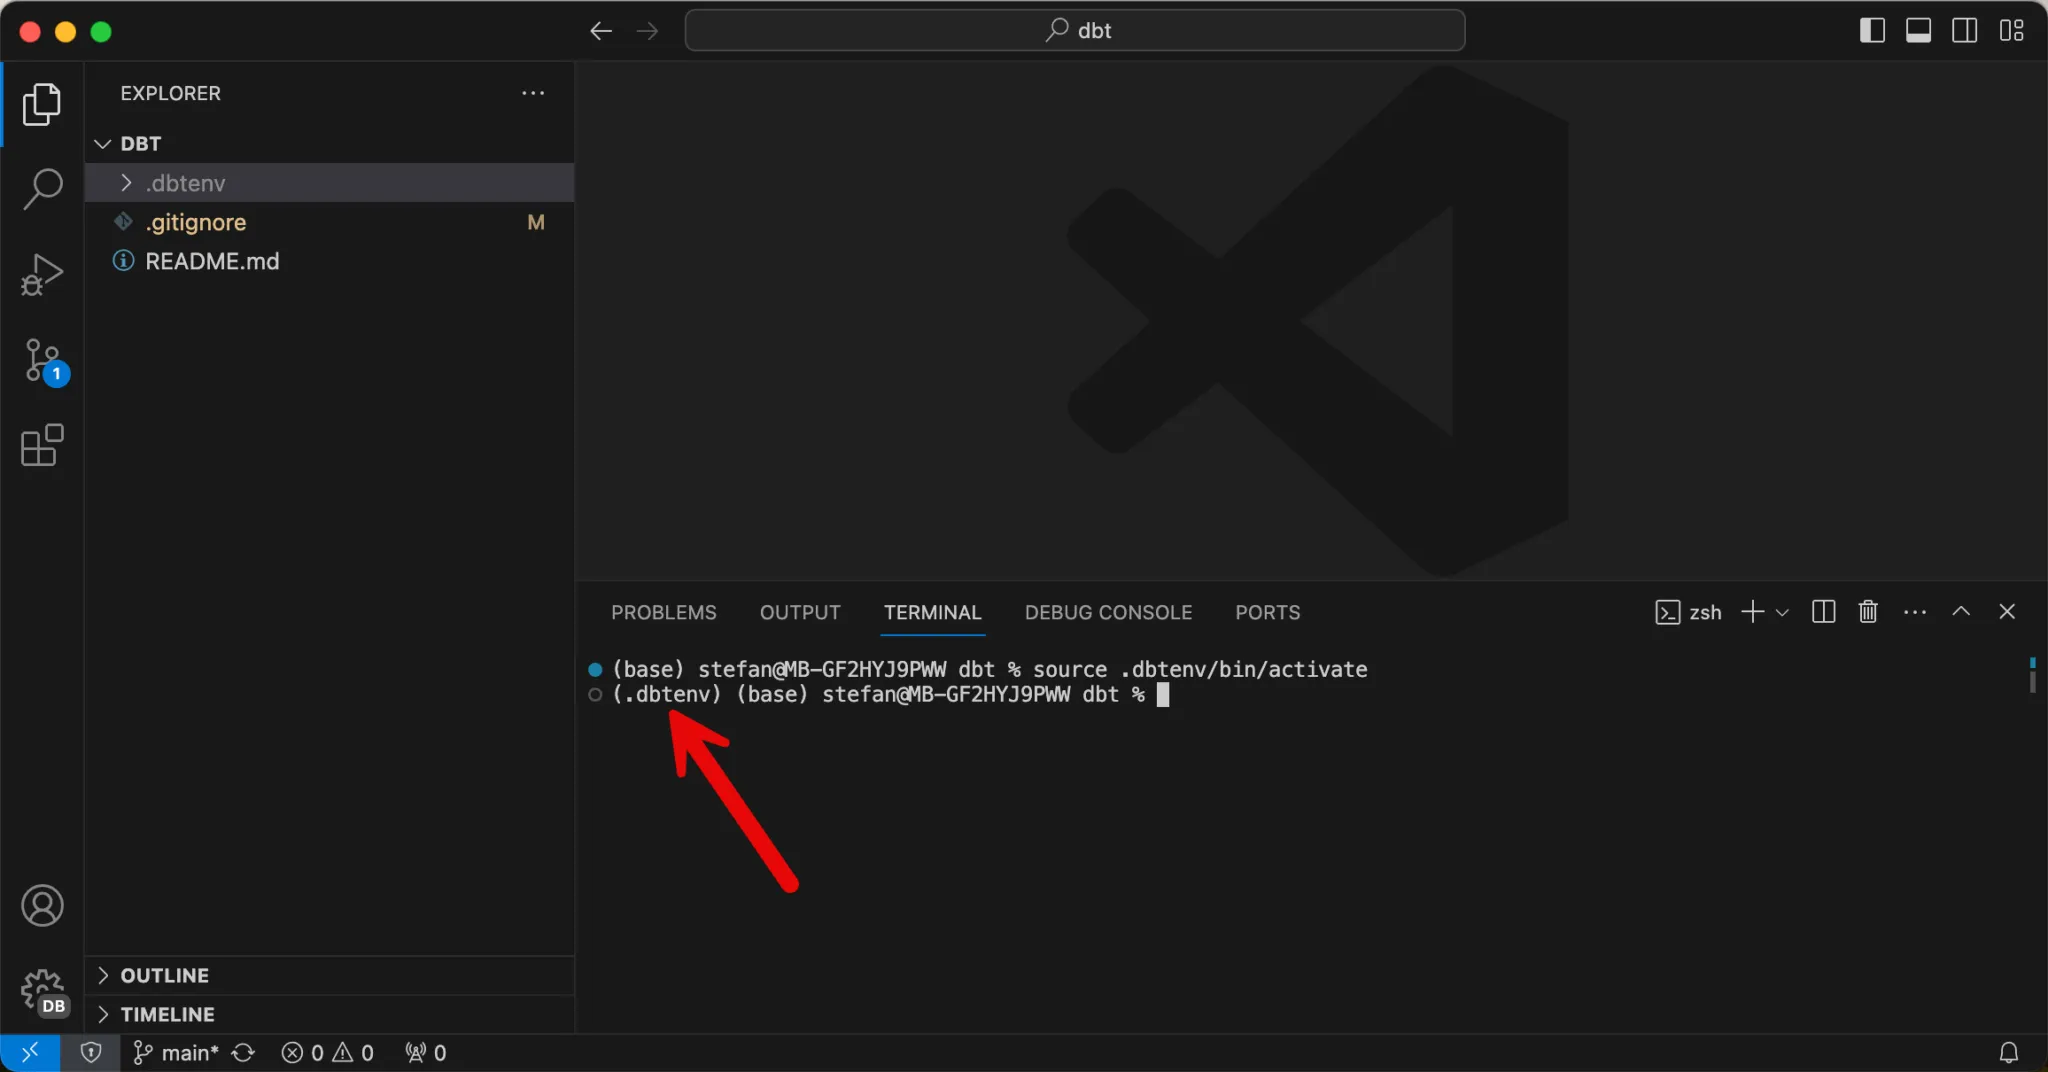Viewport: 2048px width, 1072px height.
Task: Open Source Control view with badge
Action: 42,360
